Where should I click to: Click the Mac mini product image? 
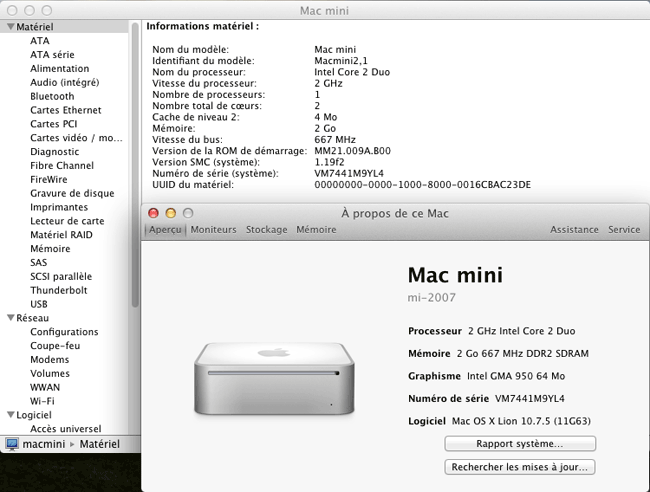(x=274, y=378)
